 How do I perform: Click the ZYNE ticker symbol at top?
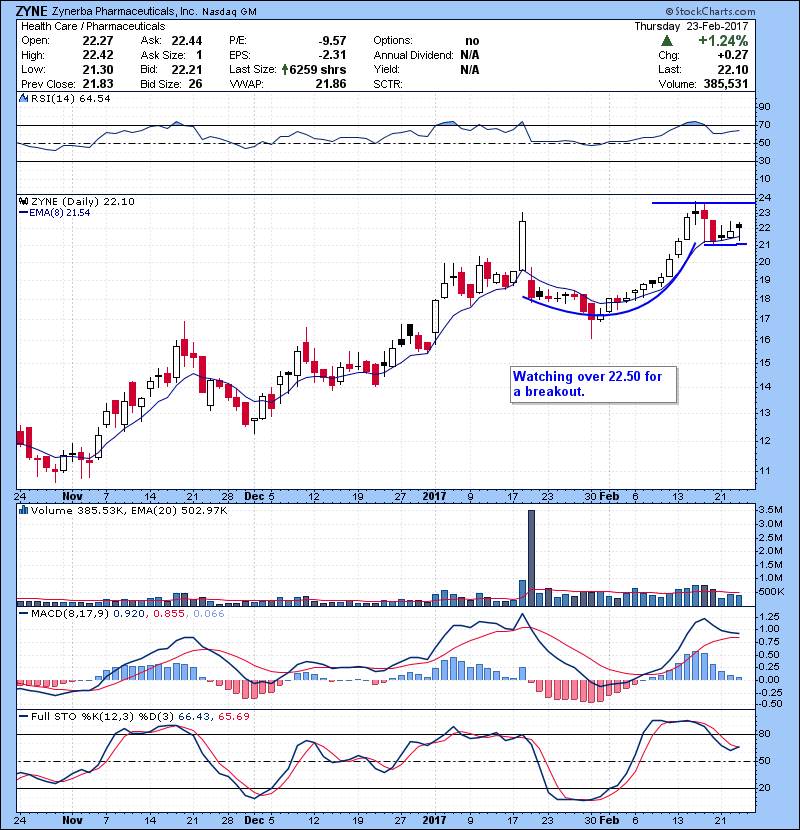[32, 11]
